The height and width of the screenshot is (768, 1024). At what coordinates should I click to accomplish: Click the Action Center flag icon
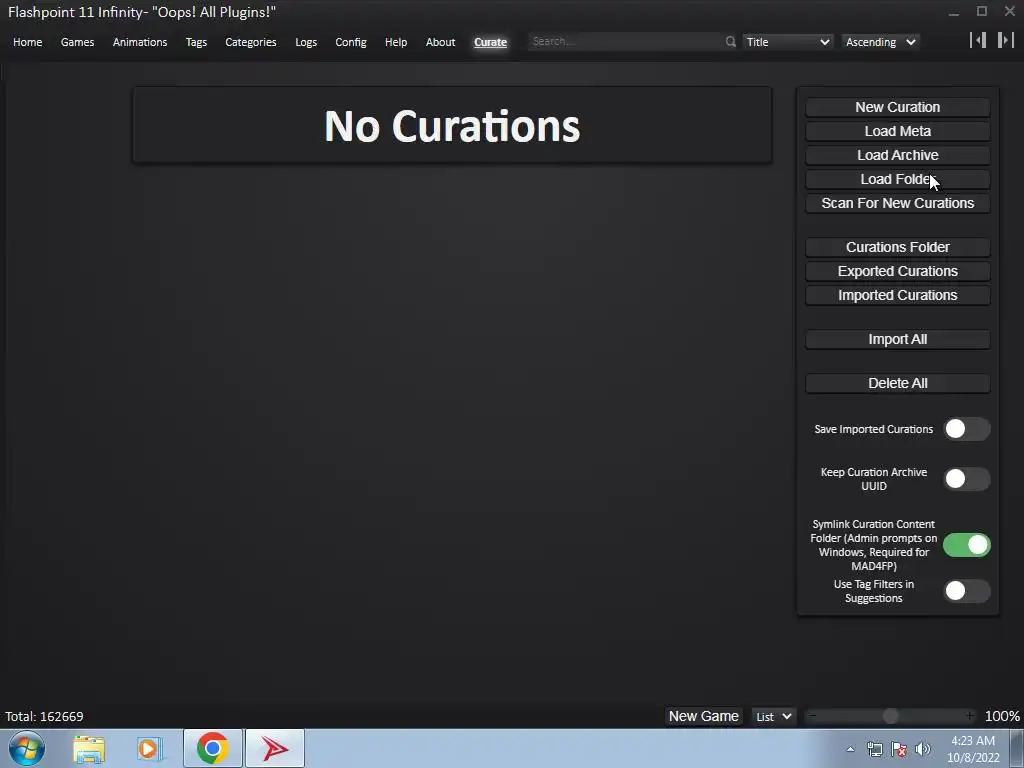(x=899, y=749)
